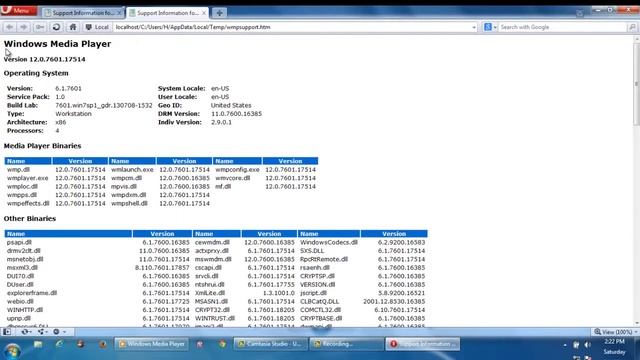The width and height of the screenshot is (640, 360).
Task: Click the Local security badge
Action: (x=97, y=27)
